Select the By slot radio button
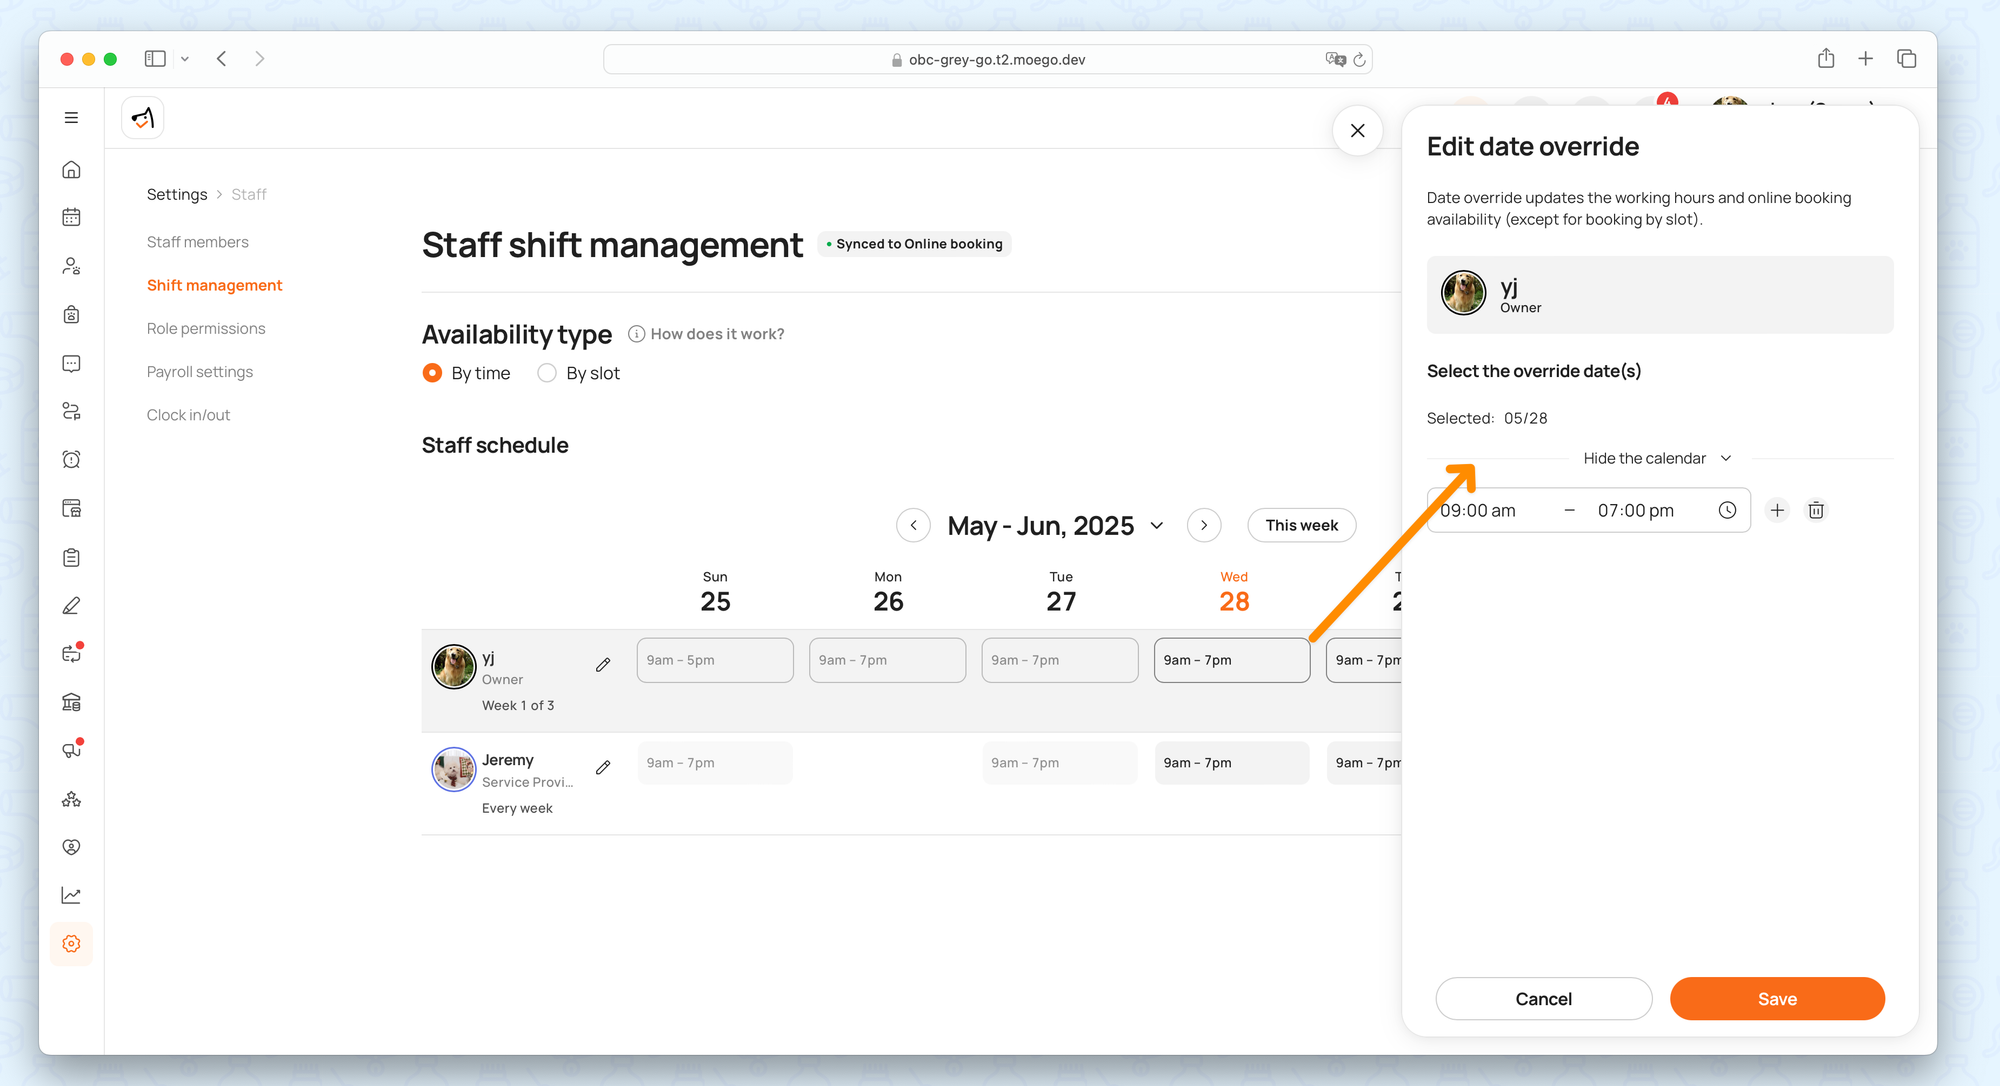The width and height of the screenshot is (2000, 1086). 547,373
